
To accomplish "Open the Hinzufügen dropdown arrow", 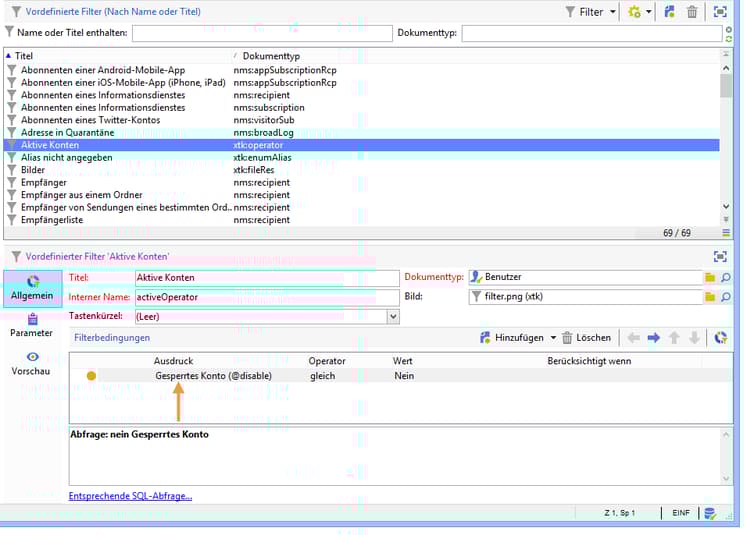I will pos(553,338).
